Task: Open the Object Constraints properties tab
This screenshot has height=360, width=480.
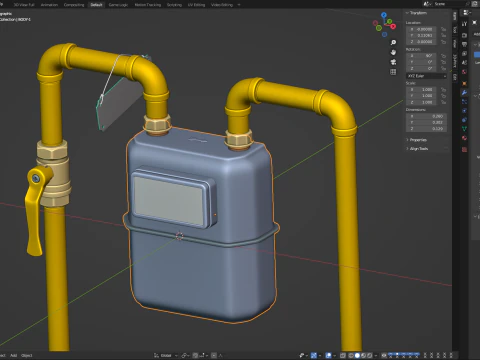Action: coord(464,120)
